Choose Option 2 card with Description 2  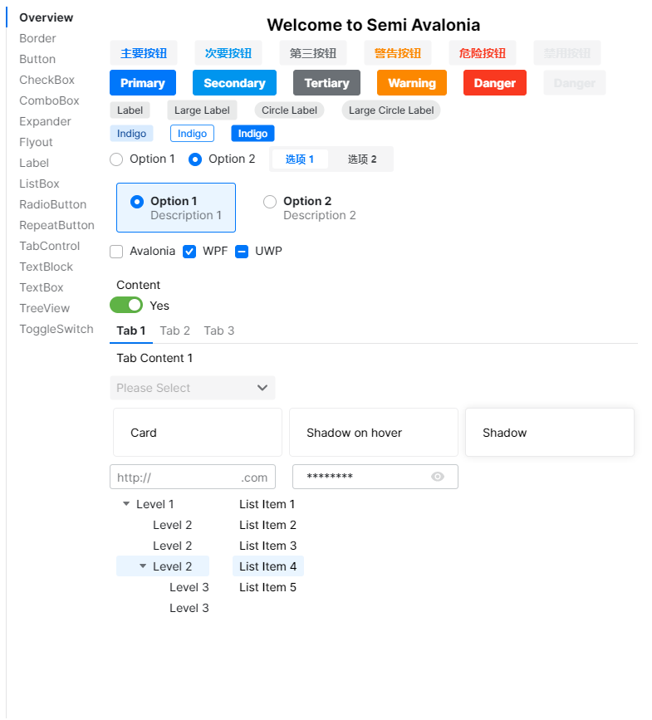[x=310, y=208]
